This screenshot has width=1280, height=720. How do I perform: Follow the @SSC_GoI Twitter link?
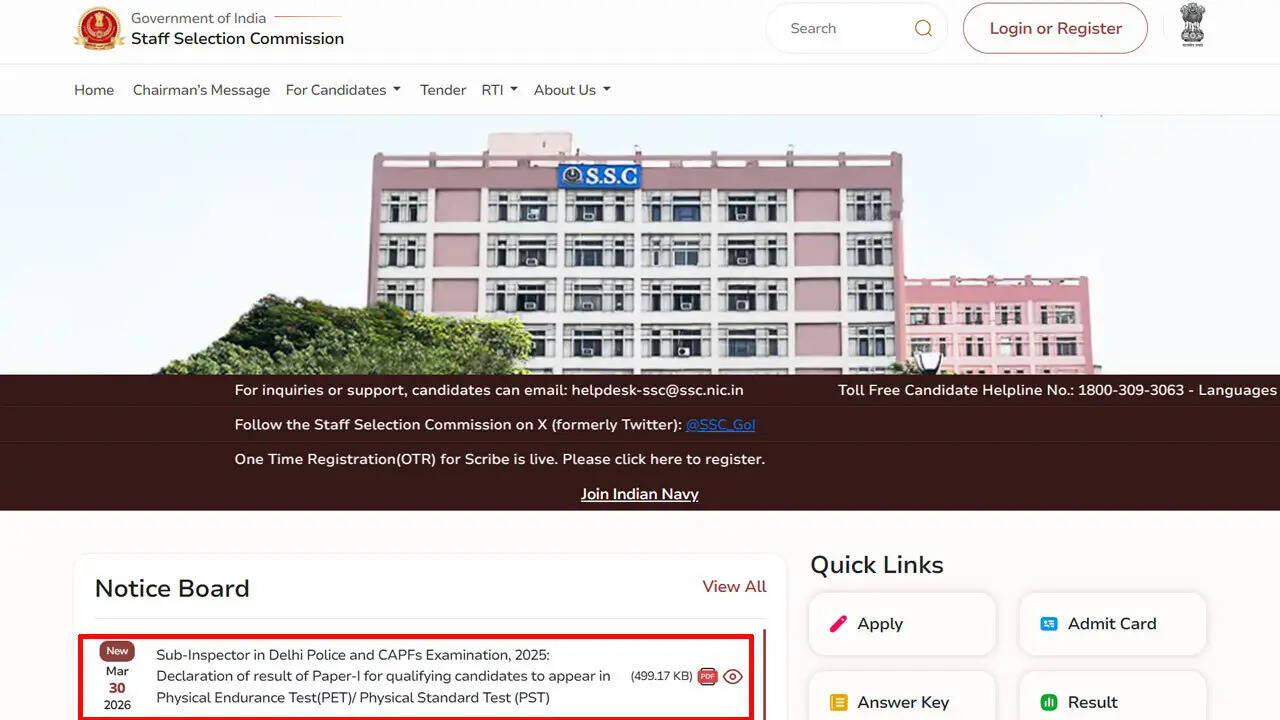tap(719, 424)
